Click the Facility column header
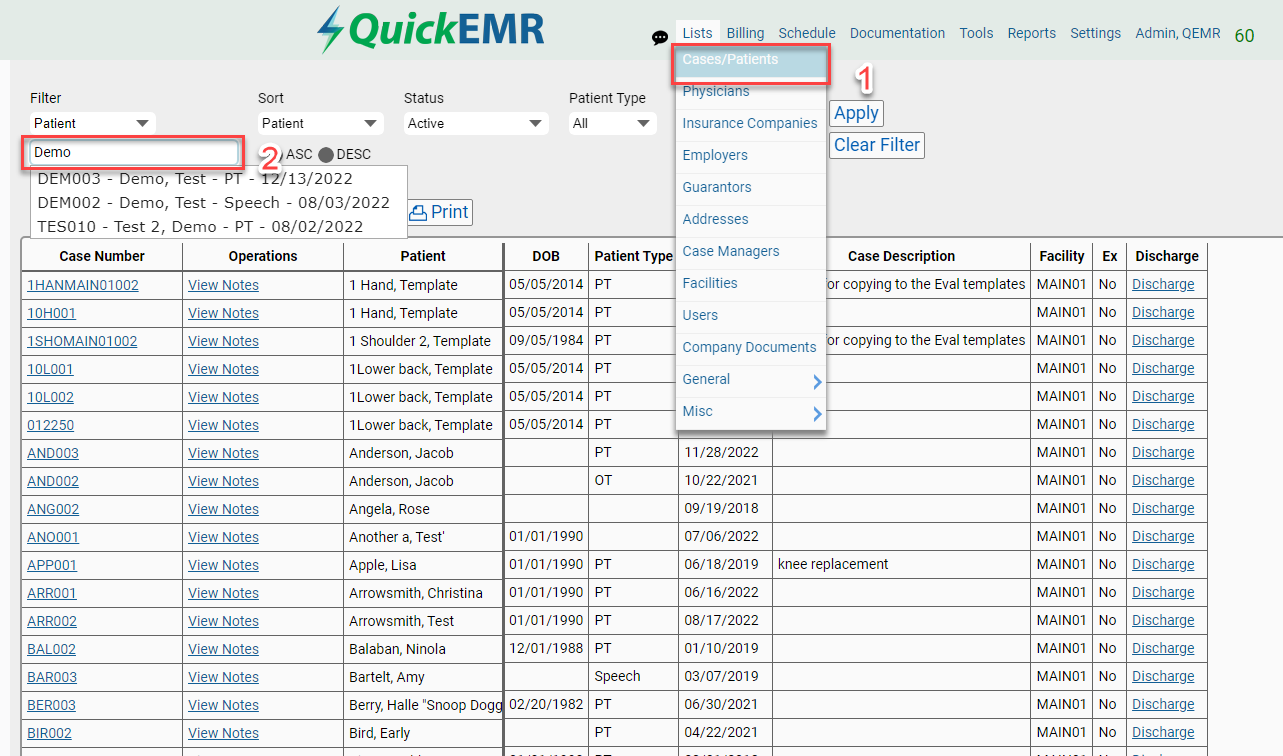This screenshot has height=756, width=1283. 1061,256
